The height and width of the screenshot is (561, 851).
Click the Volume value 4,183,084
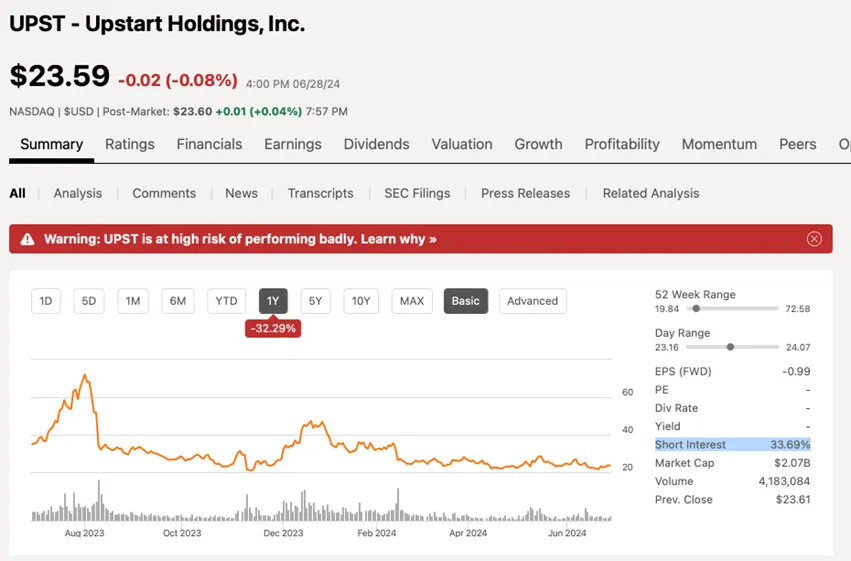[x=784, y=481]
